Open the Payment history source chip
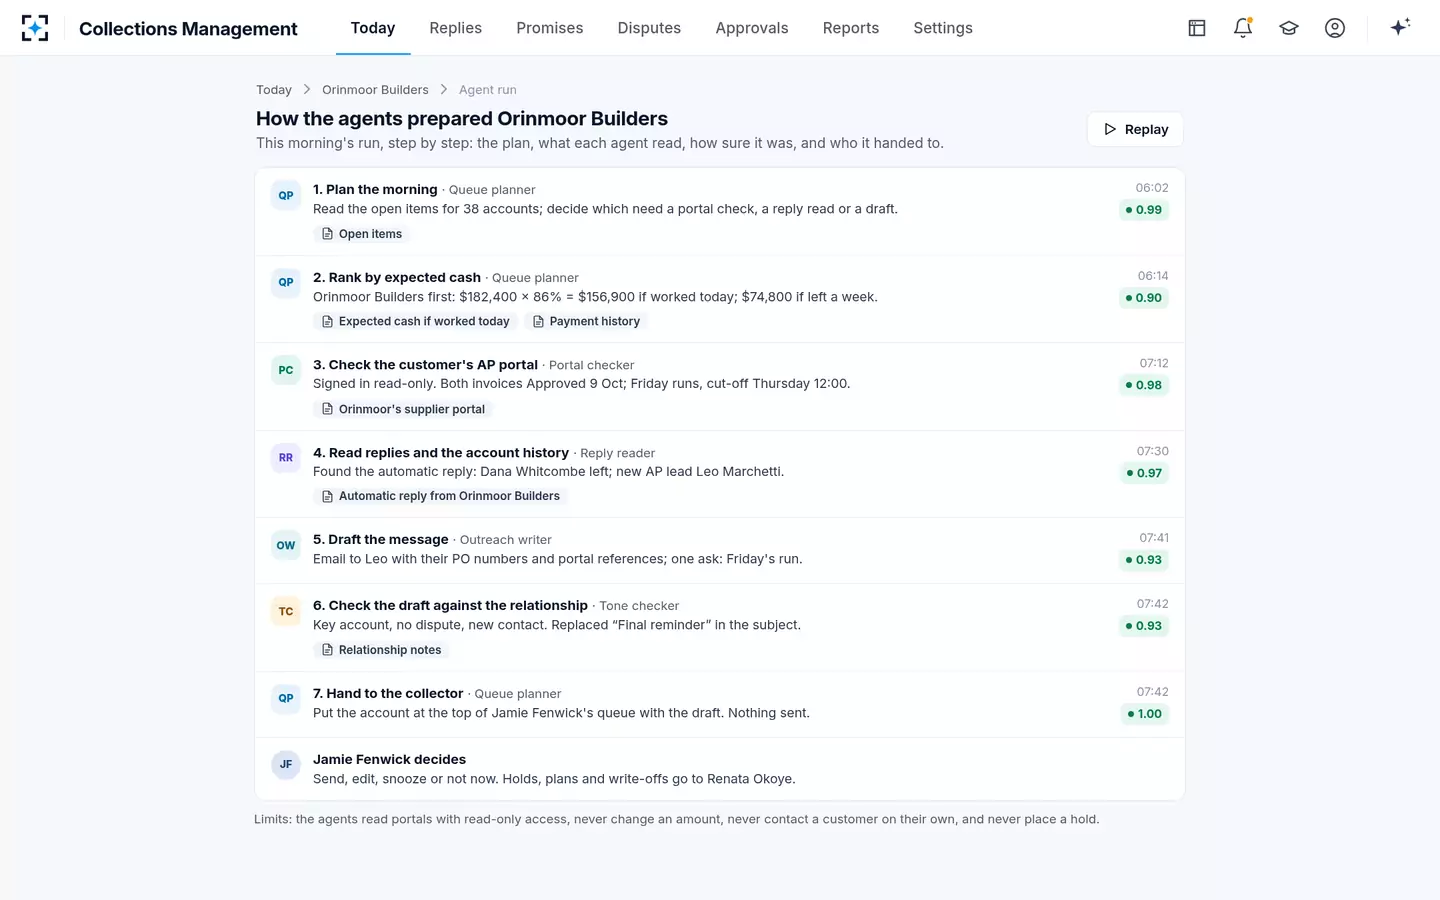The width and height of the screenshot is (1440, 900). click(x=586, y=321)
